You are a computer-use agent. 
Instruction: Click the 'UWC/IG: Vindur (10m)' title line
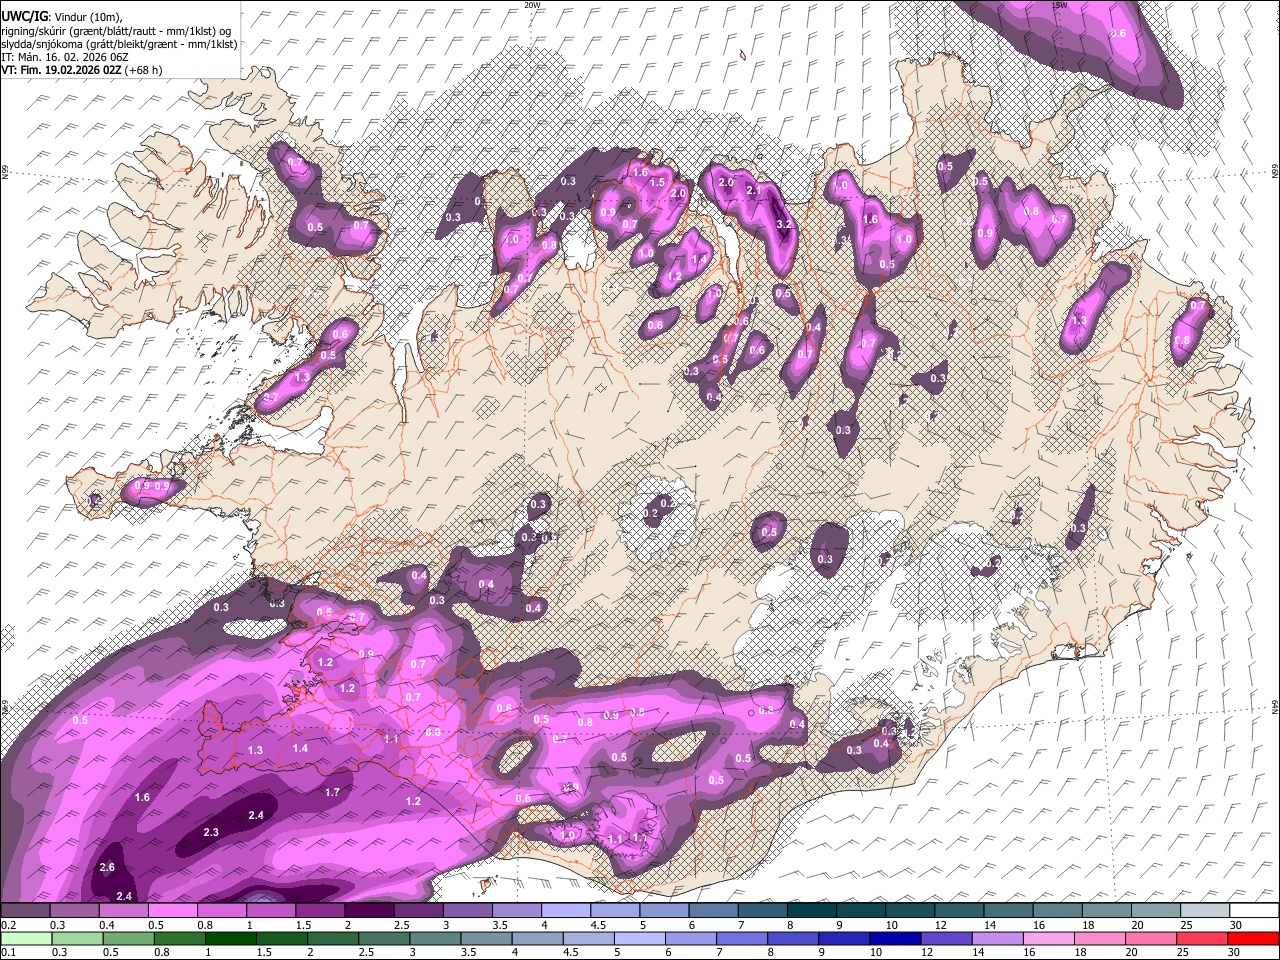point(61,17)
